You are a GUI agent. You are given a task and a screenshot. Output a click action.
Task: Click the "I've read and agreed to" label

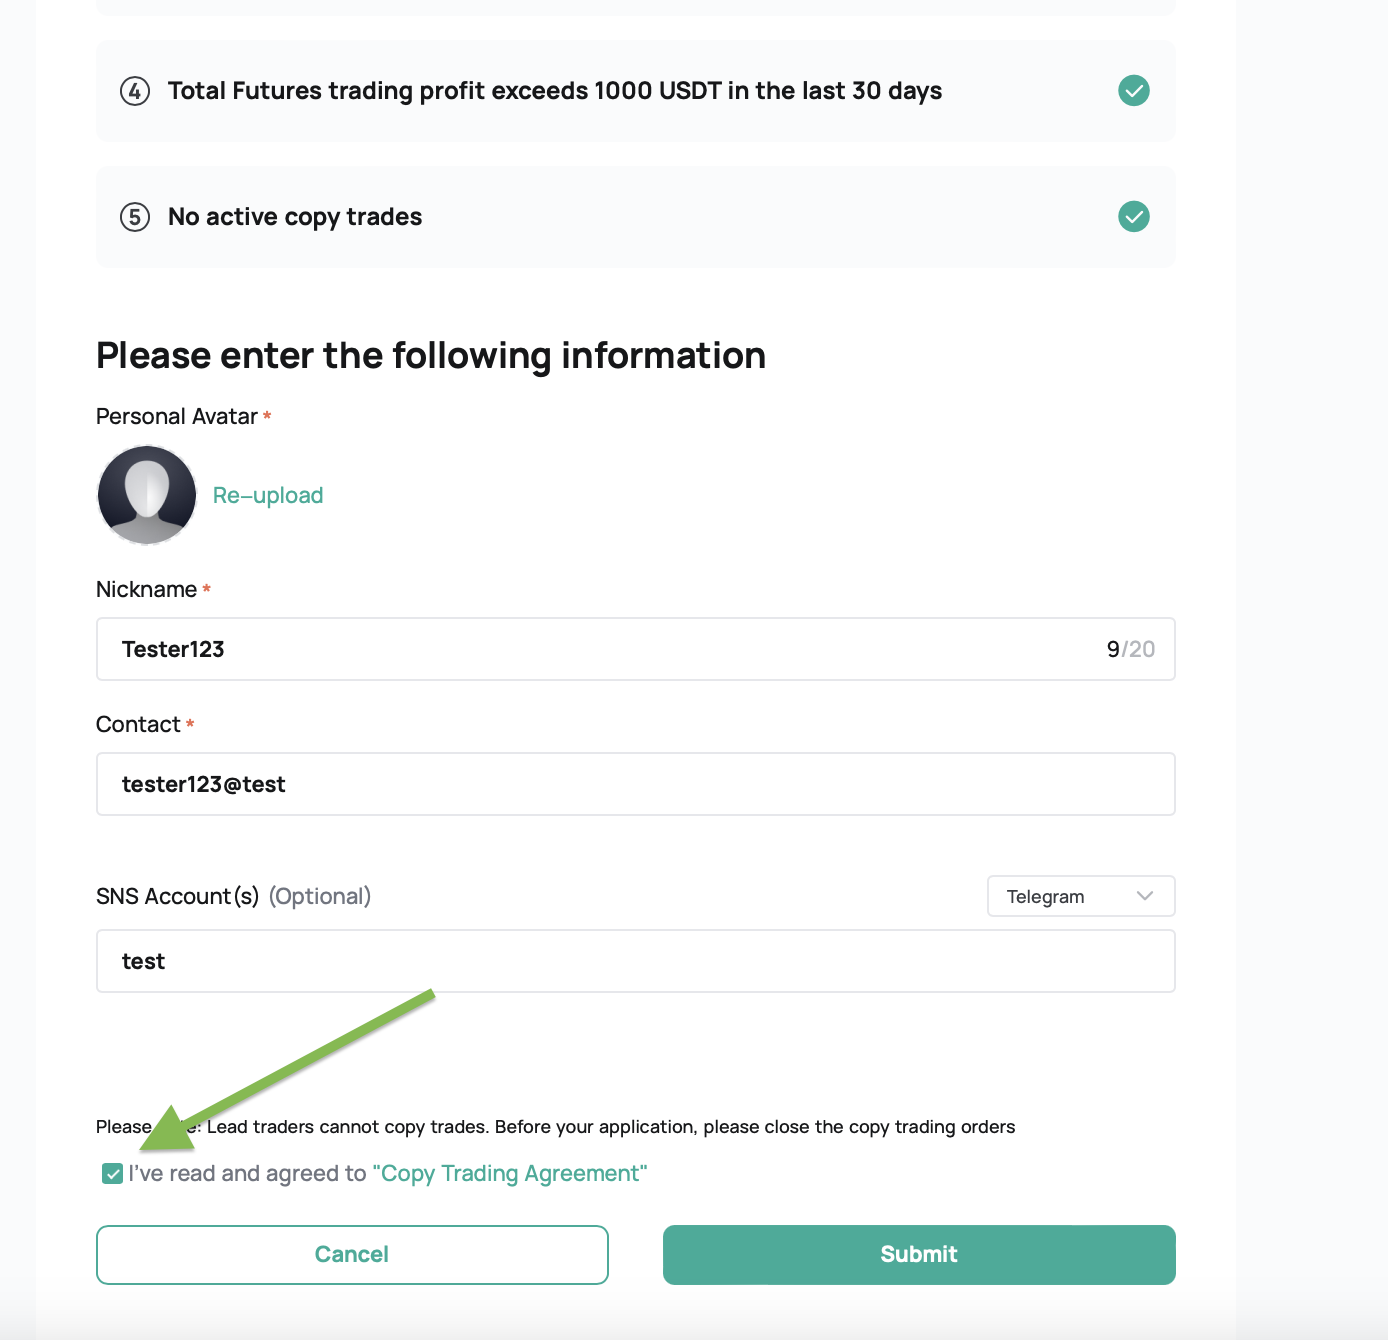[x=247, y=1173]
